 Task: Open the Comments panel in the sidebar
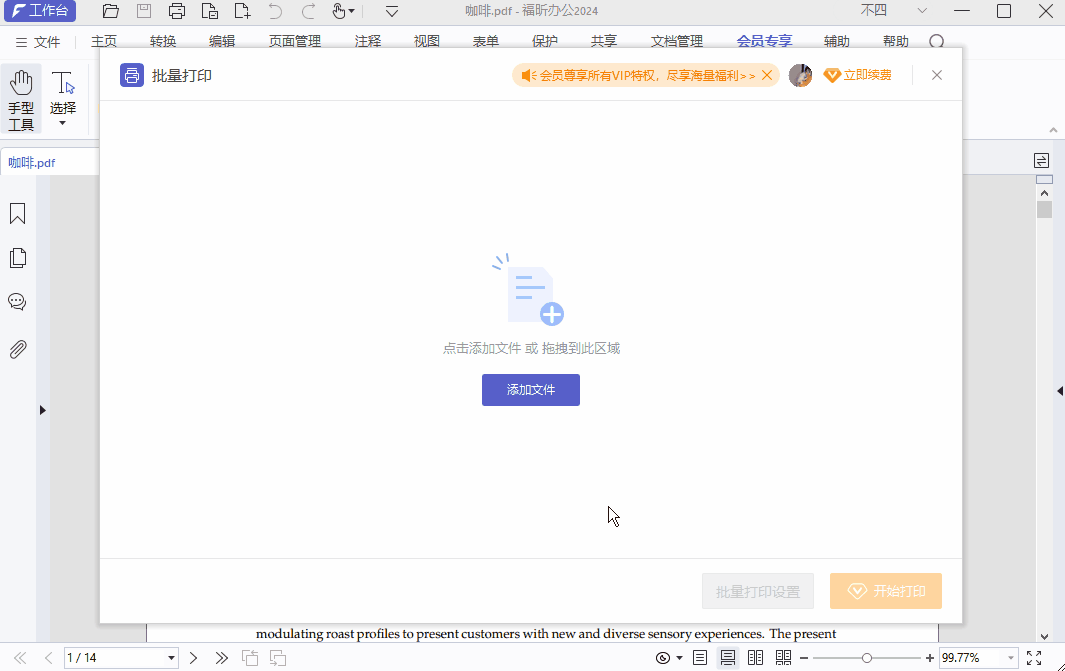coord(18,302)
